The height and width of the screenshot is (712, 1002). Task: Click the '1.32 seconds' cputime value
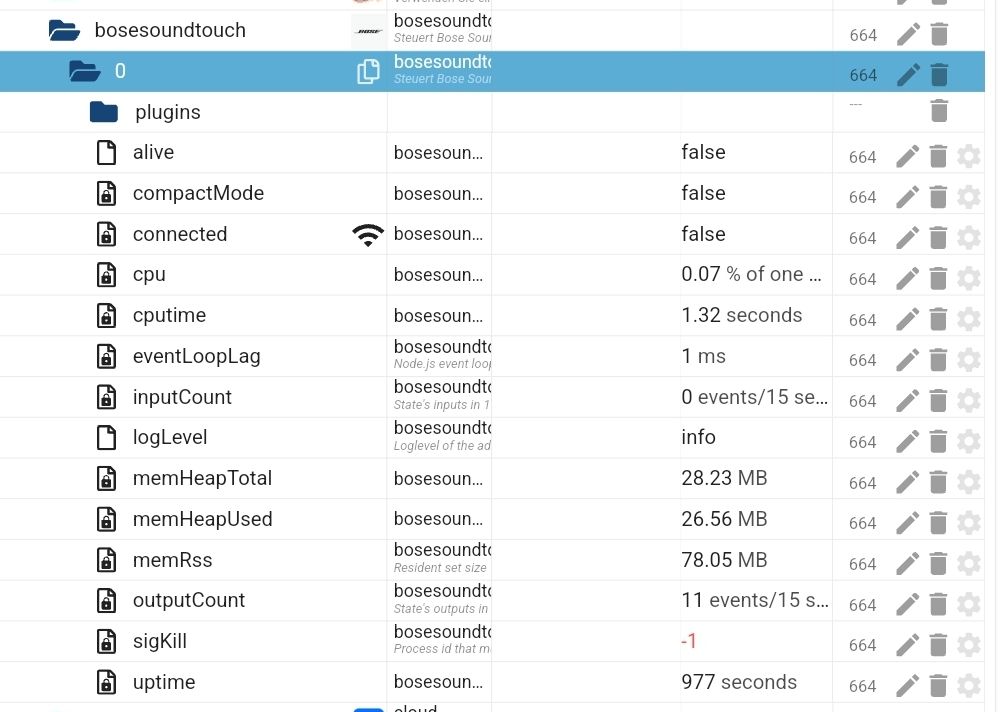click(741, 315)
